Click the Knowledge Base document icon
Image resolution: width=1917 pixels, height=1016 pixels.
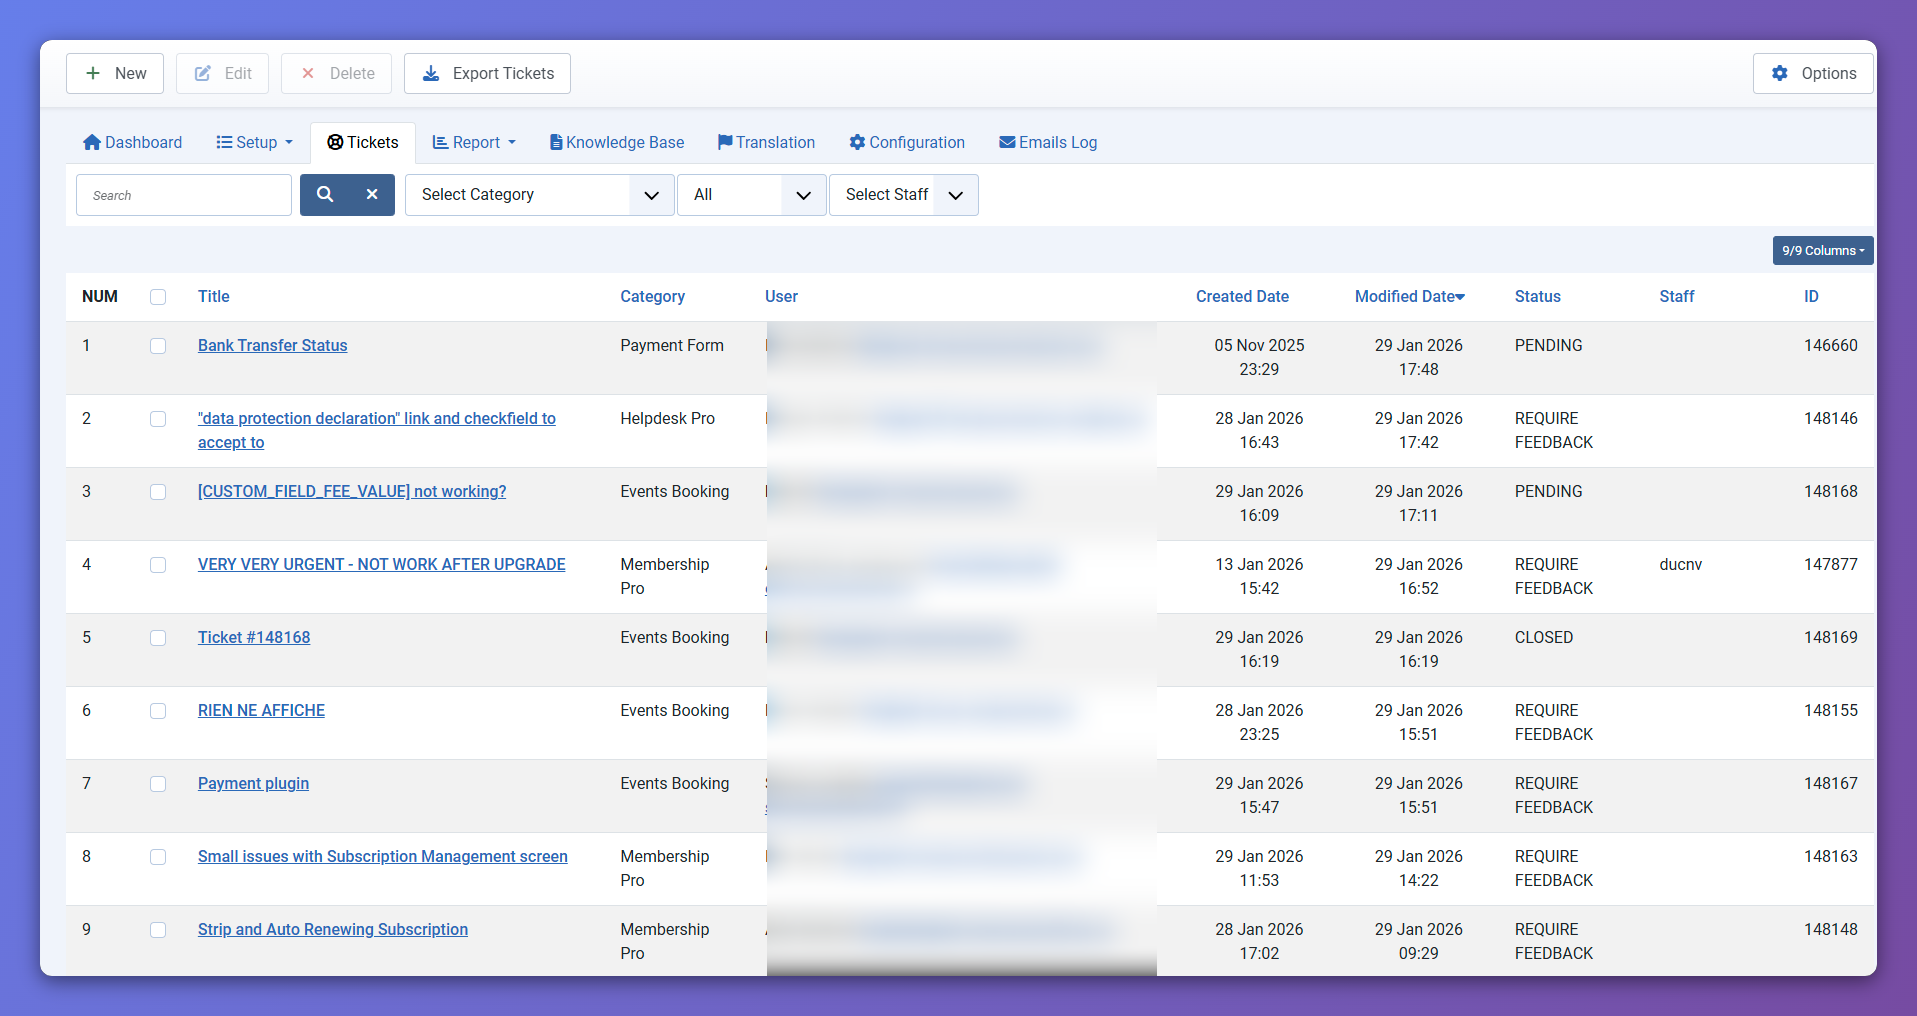(x=556, y=142)
